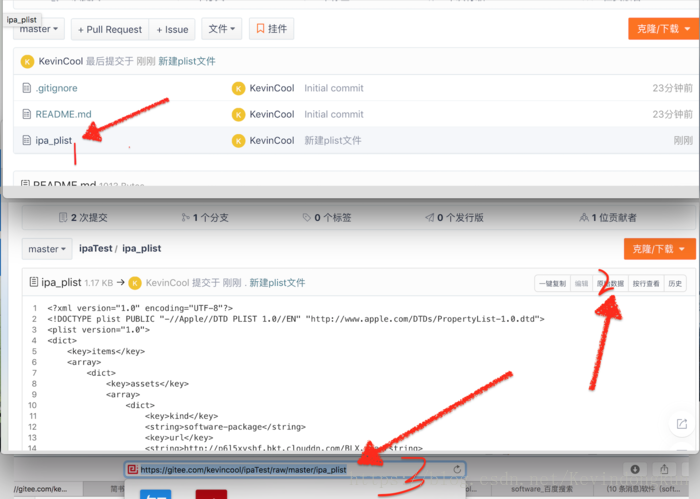Image resolution: width=700 pixels, height=499 pixels.
Task: Click the Safari downloads icon
Action: pyautogui.click(x=635, y=470)
